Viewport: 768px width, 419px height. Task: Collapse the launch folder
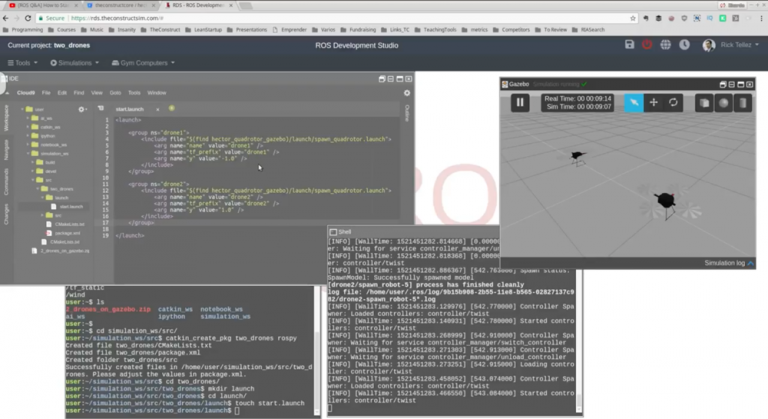(x=43, y=197)
